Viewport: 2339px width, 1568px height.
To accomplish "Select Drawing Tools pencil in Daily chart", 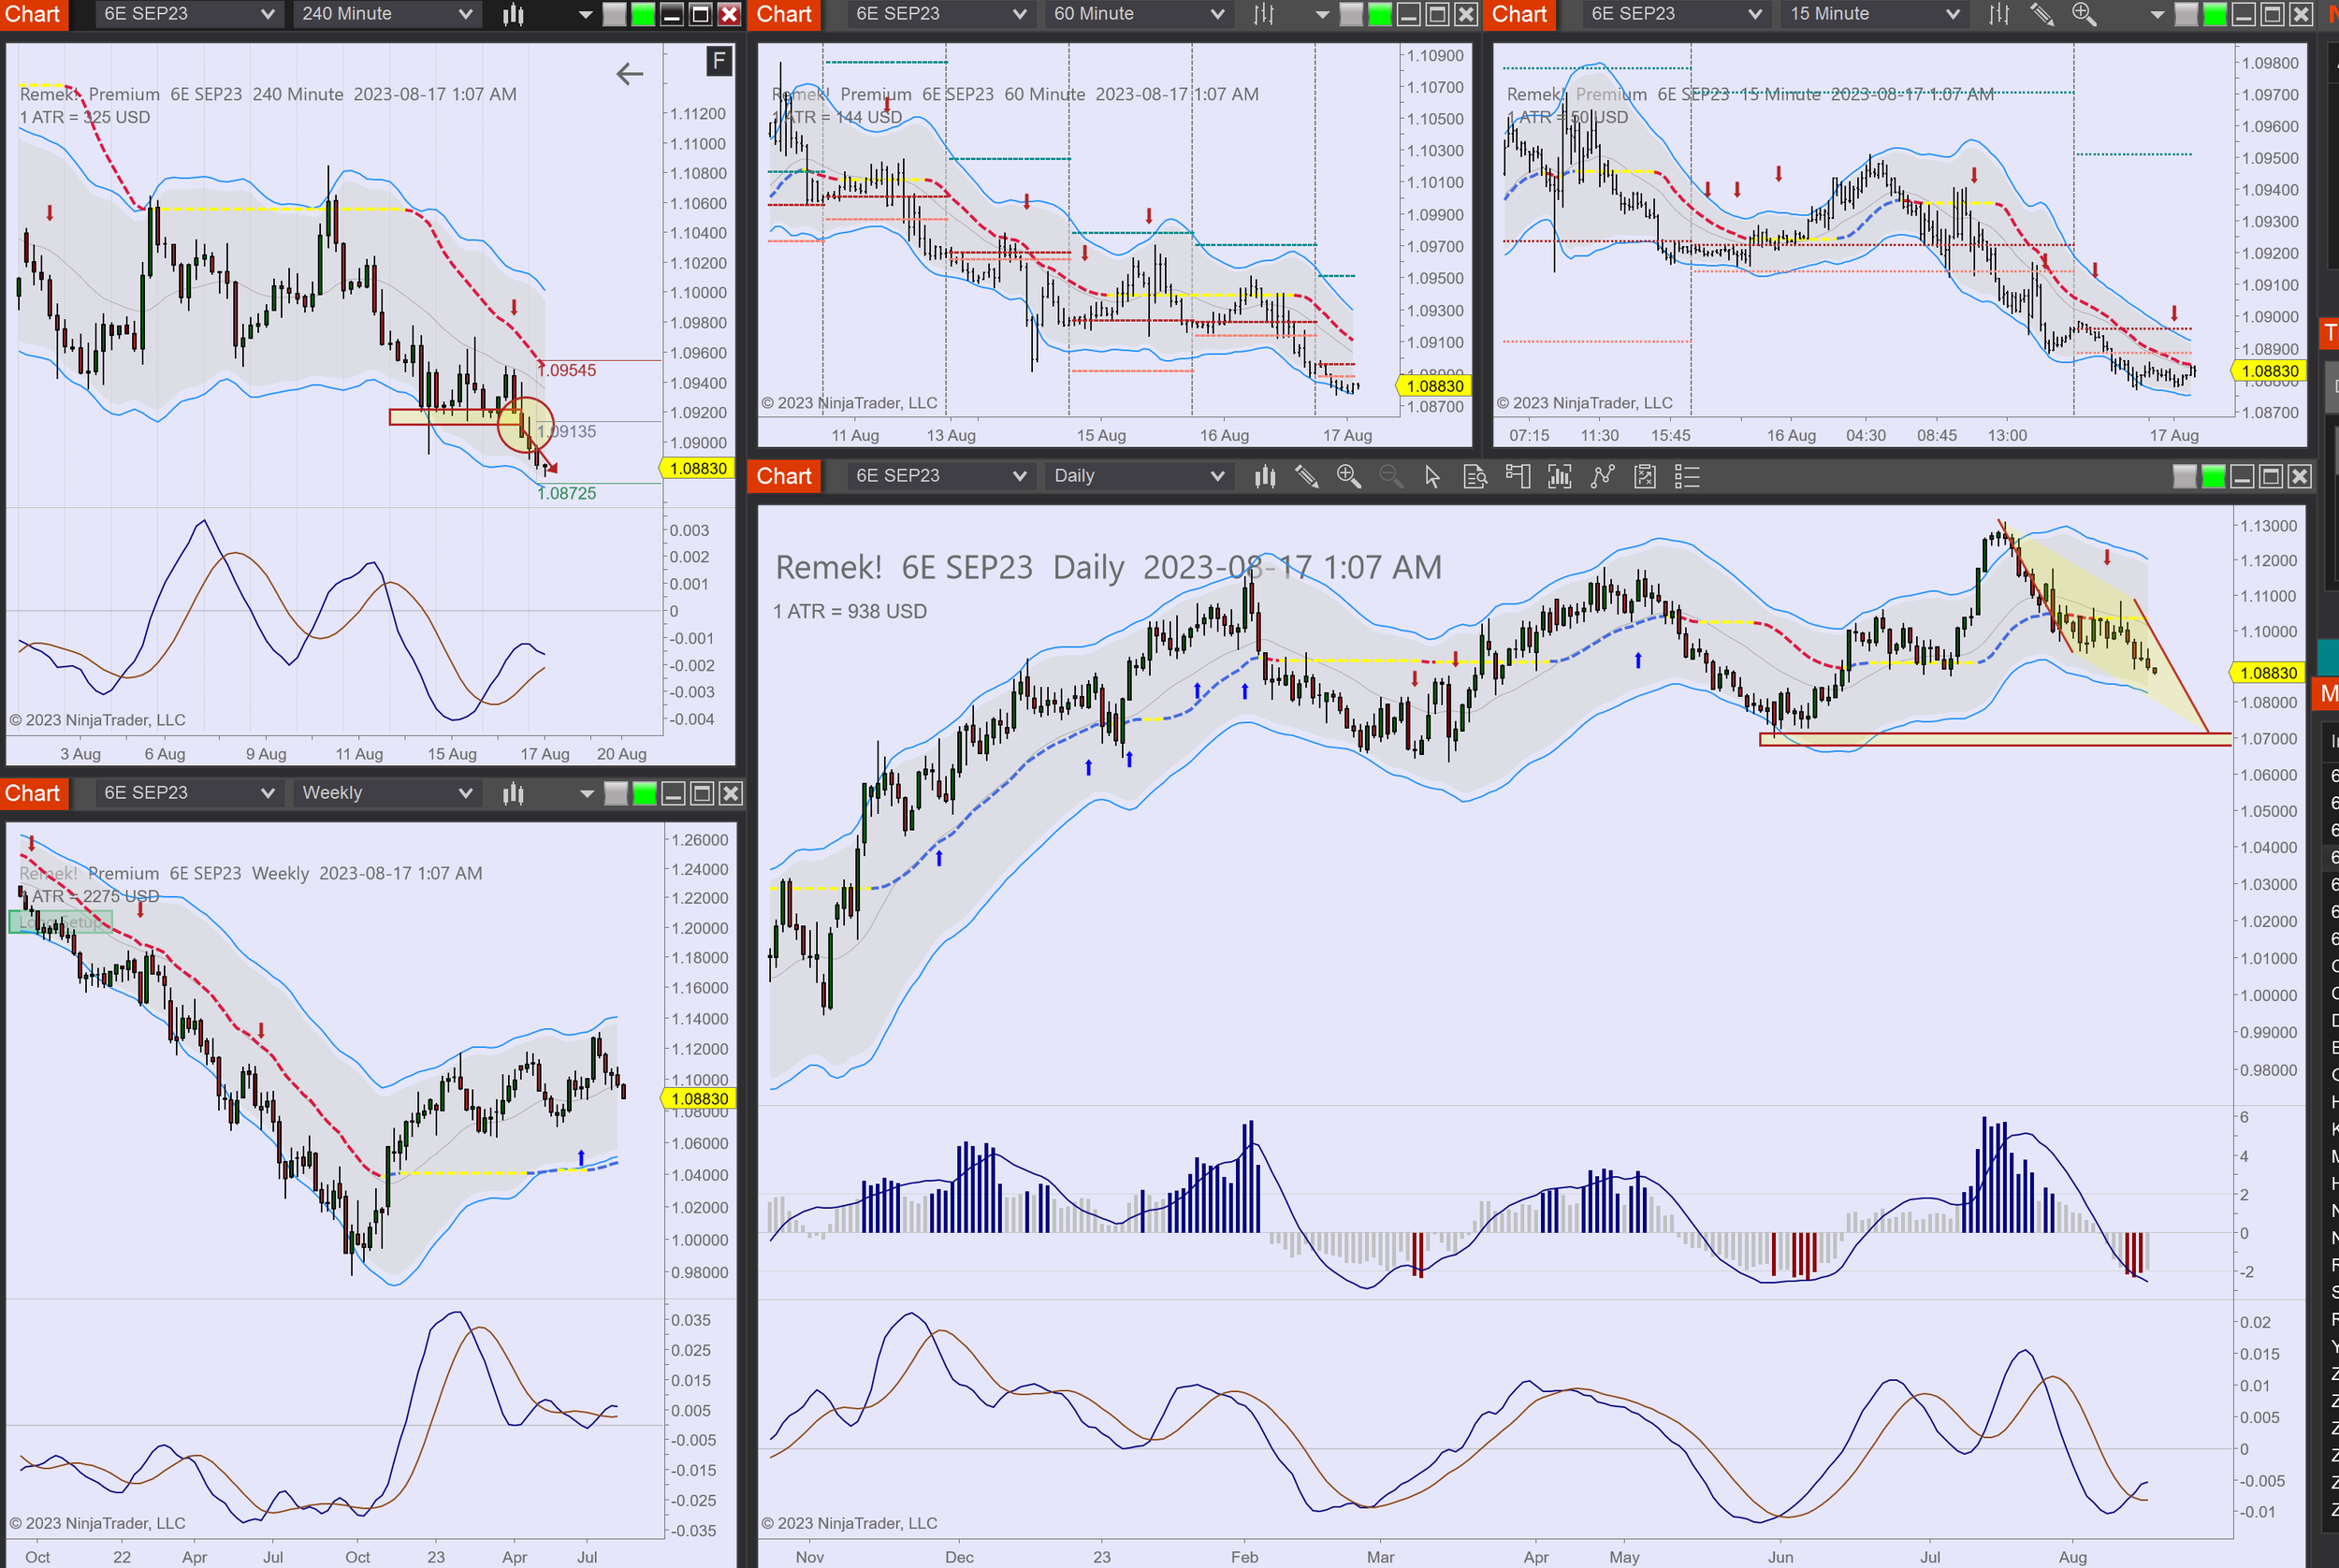I will (1306, 477).
